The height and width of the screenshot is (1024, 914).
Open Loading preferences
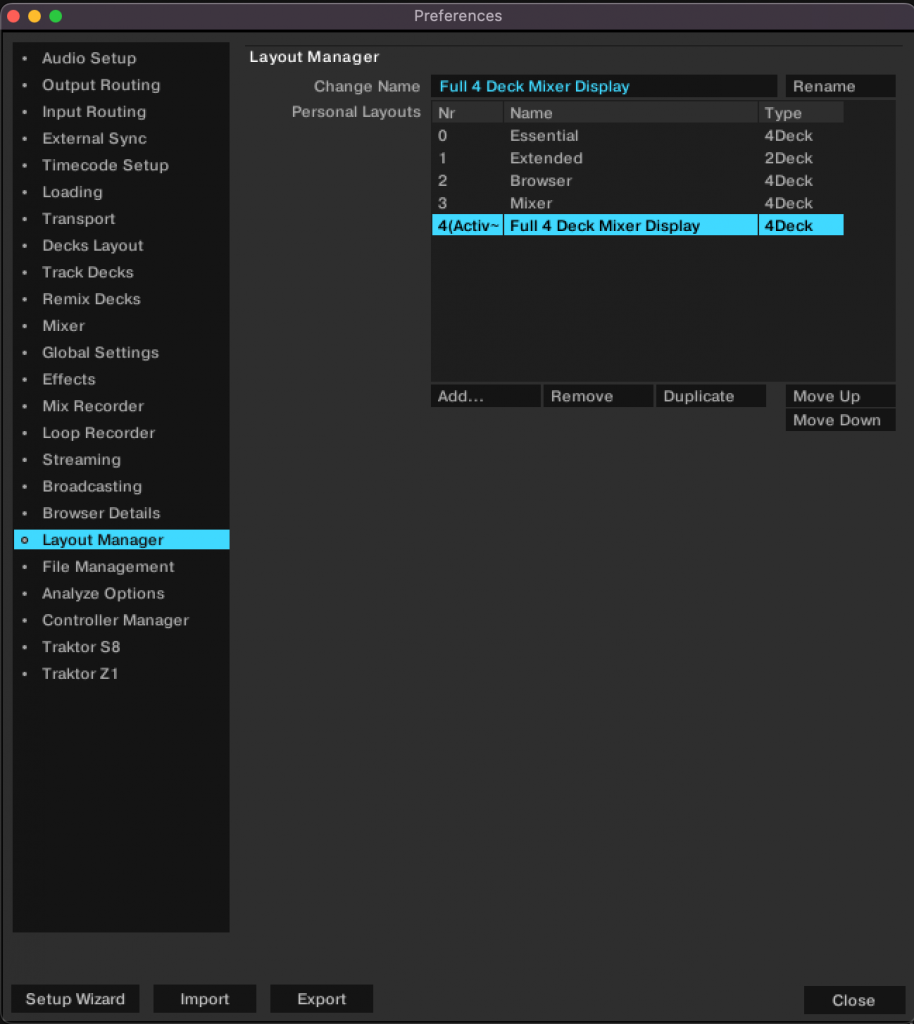click(121, 192)
